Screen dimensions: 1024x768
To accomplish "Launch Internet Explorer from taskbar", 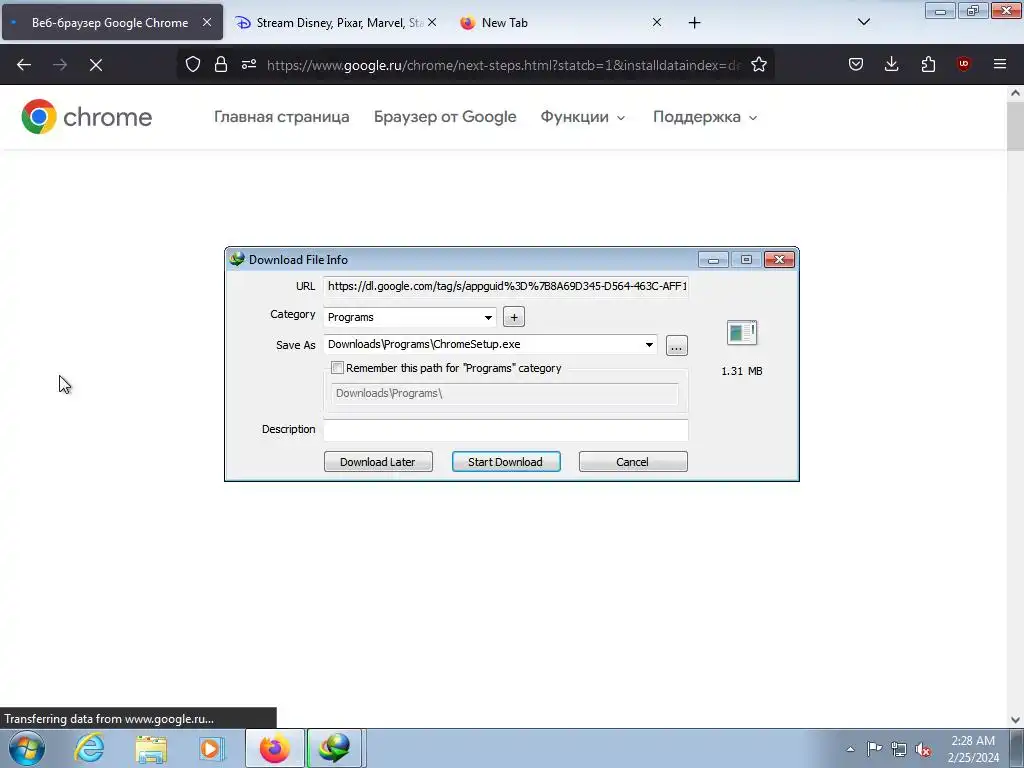I will pos(89,748).
